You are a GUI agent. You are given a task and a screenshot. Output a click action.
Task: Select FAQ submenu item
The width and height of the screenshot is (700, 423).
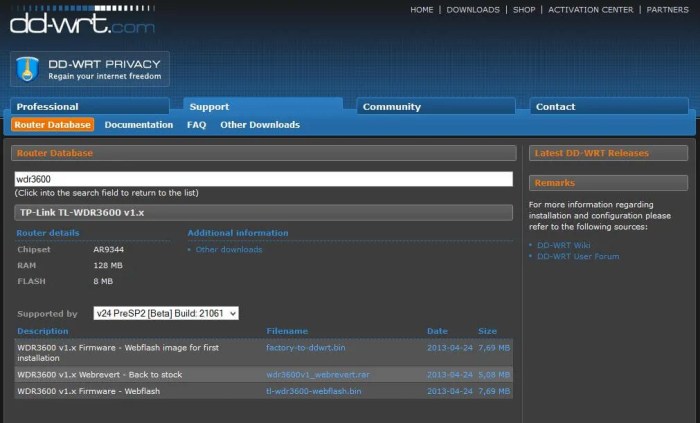(196, 124)
